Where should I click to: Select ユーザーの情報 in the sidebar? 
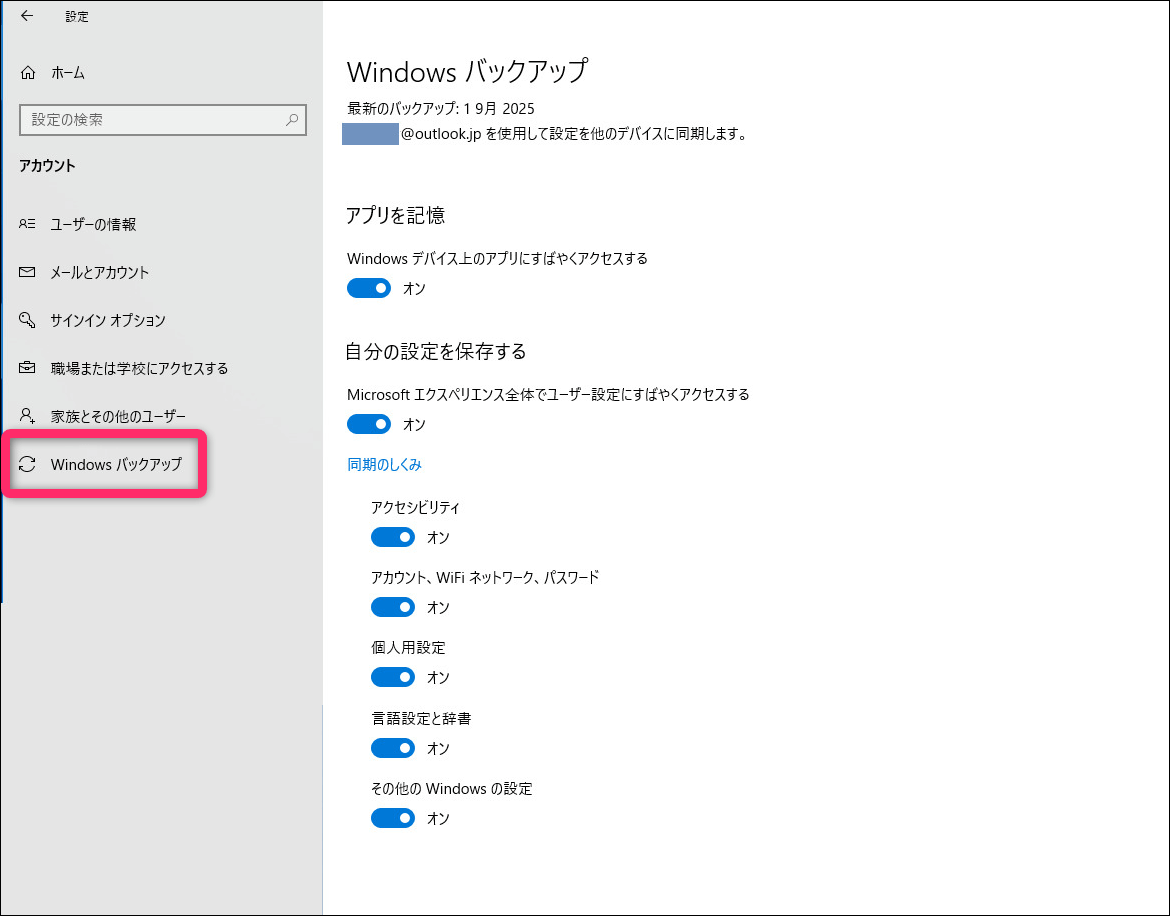(x=93, y=225)
